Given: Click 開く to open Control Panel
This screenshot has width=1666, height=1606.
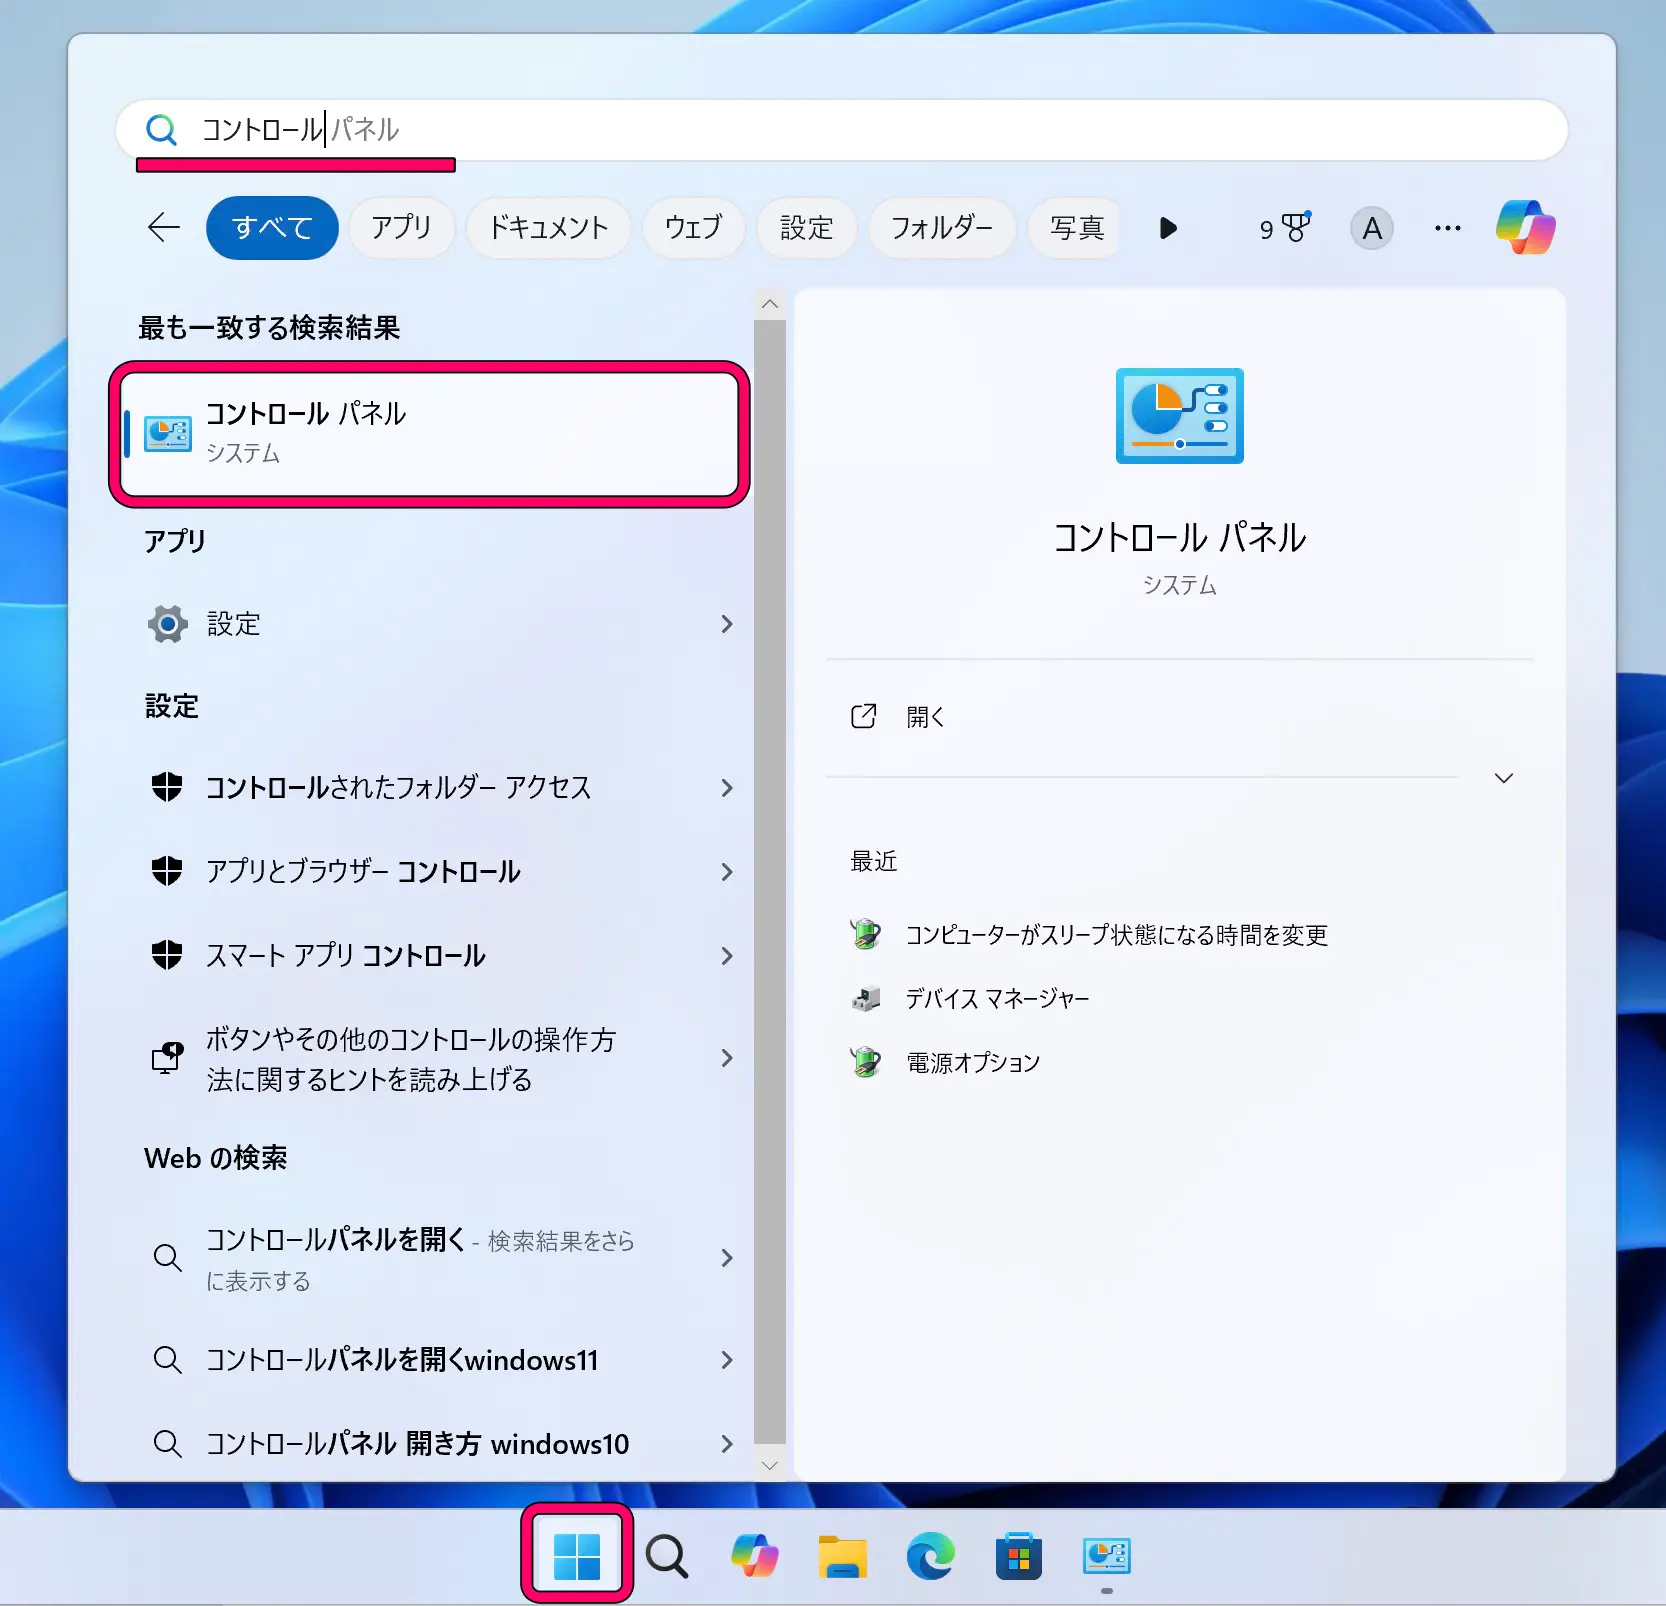Looking at the screenshot, I should click(x=925, y=717).
